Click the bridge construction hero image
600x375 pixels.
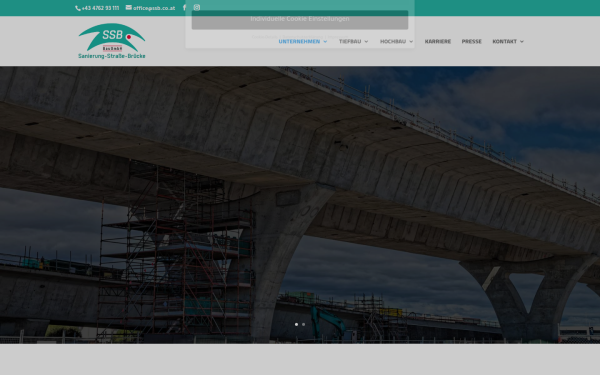tap(300, 205)
